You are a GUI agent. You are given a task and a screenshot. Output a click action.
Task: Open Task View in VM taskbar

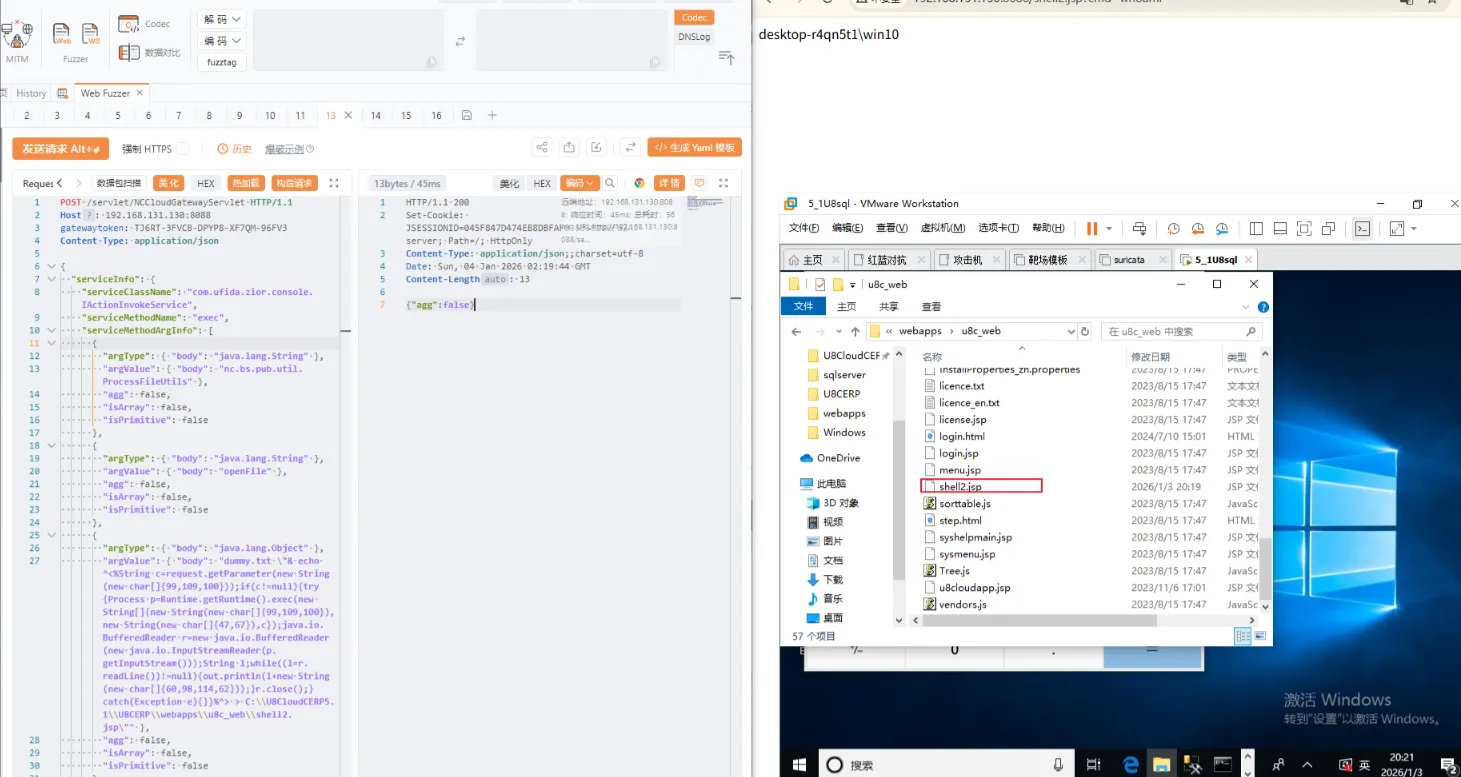(1093, 765)
